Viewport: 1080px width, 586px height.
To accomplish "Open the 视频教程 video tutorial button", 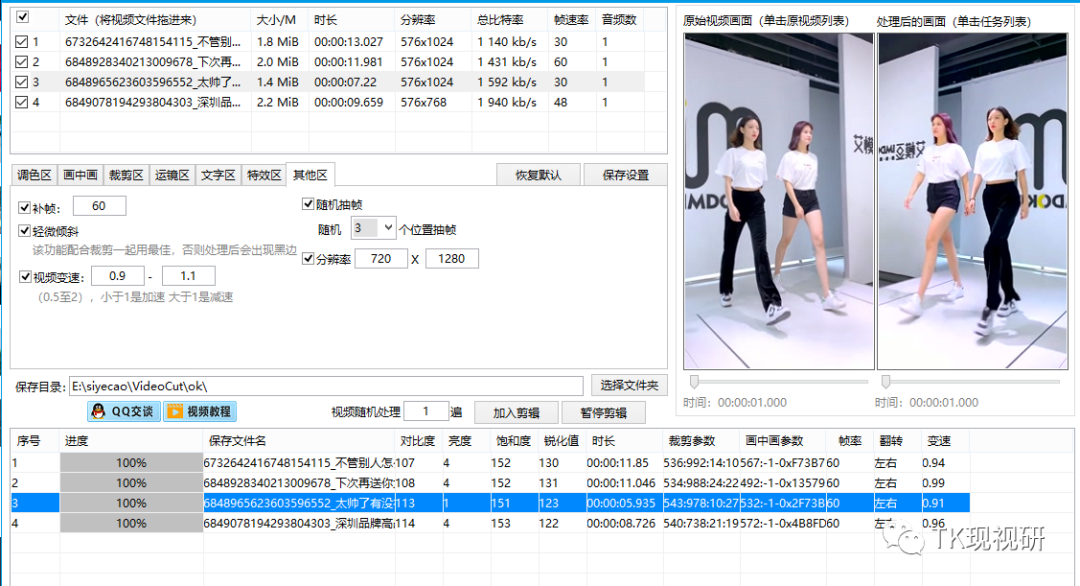I will click(x=200, y=412).
